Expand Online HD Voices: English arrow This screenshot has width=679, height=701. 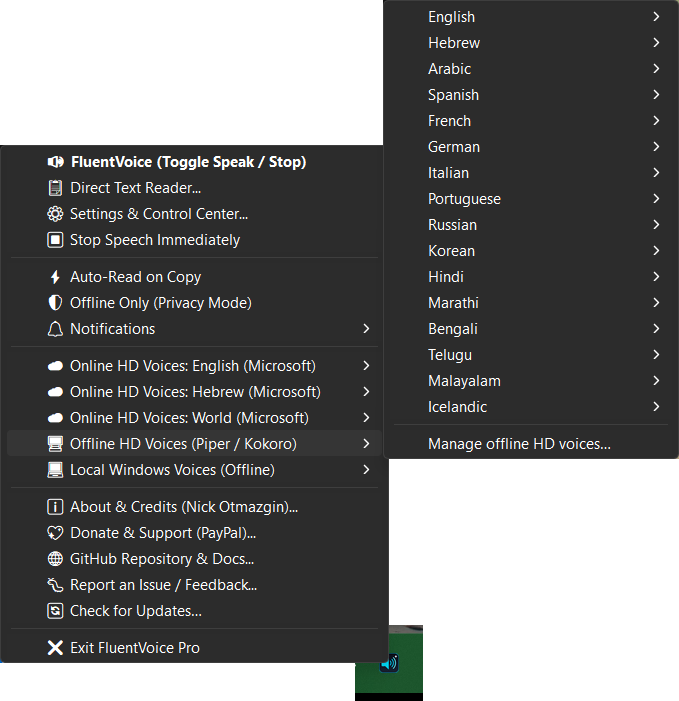point(366,366)
